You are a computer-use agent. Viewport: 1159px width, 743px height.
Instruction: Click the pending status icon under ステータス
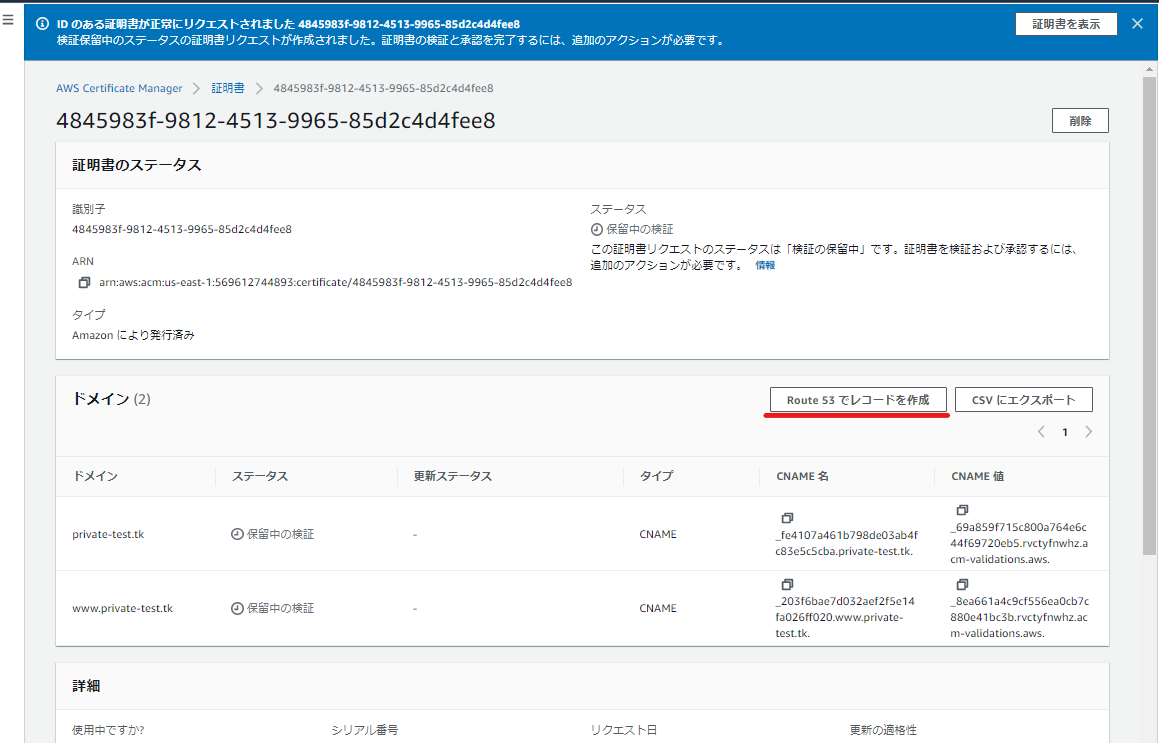pos(597,229)
